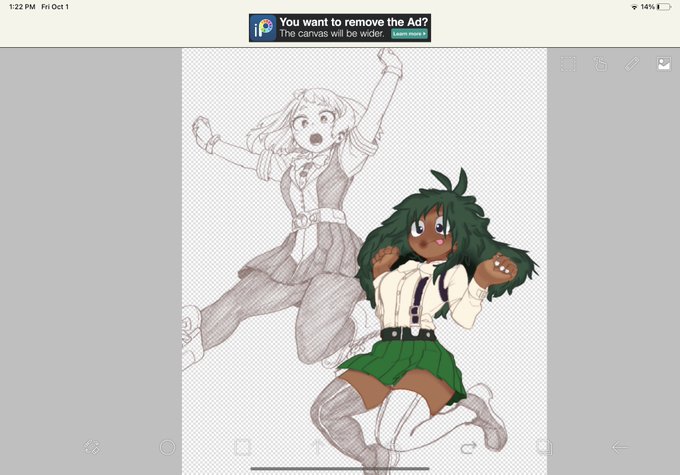Open the stabilizer hand tool
680x475 pixels.
(600, 64)
